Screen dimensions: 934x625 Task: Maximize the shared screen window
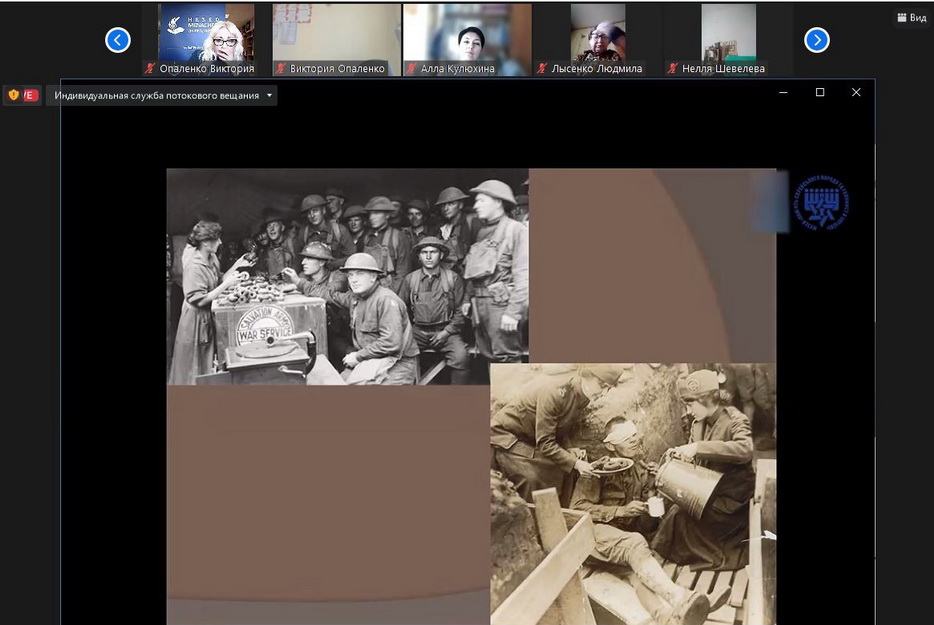[820, 92]
